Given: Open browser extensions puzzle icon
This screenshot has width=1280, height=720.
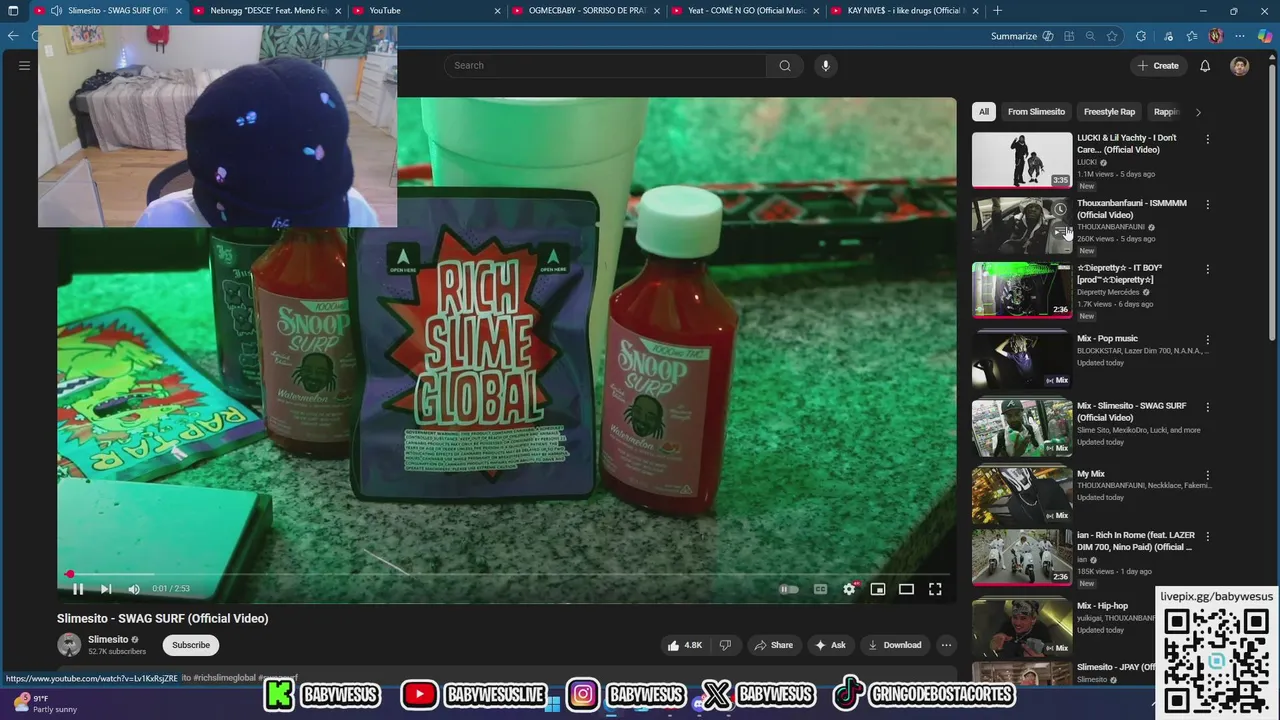Looking at the screenshot, I should click(x=1141, y=37).
